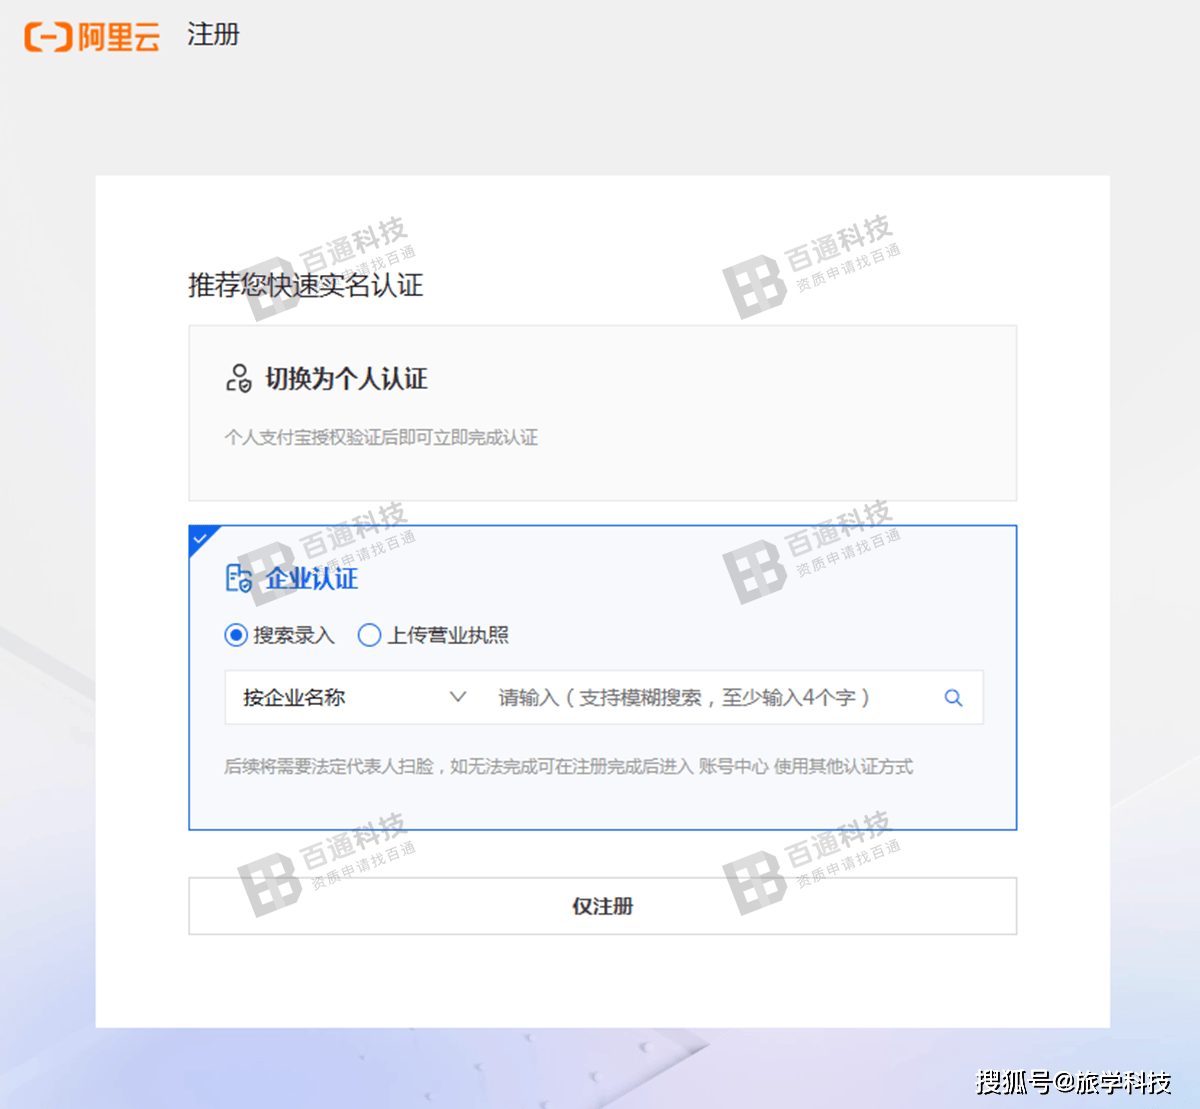1200x1109 pixels.
Task: Click the 个人支付宝授权验证 description text
Action: [x=381, y=437]
